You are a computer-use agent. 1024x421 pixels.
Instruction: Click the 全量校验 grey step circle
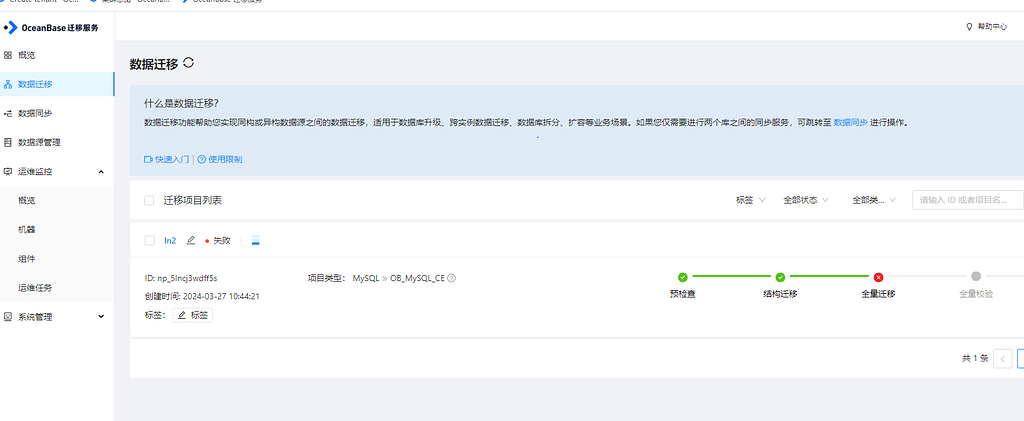point(976,277)
